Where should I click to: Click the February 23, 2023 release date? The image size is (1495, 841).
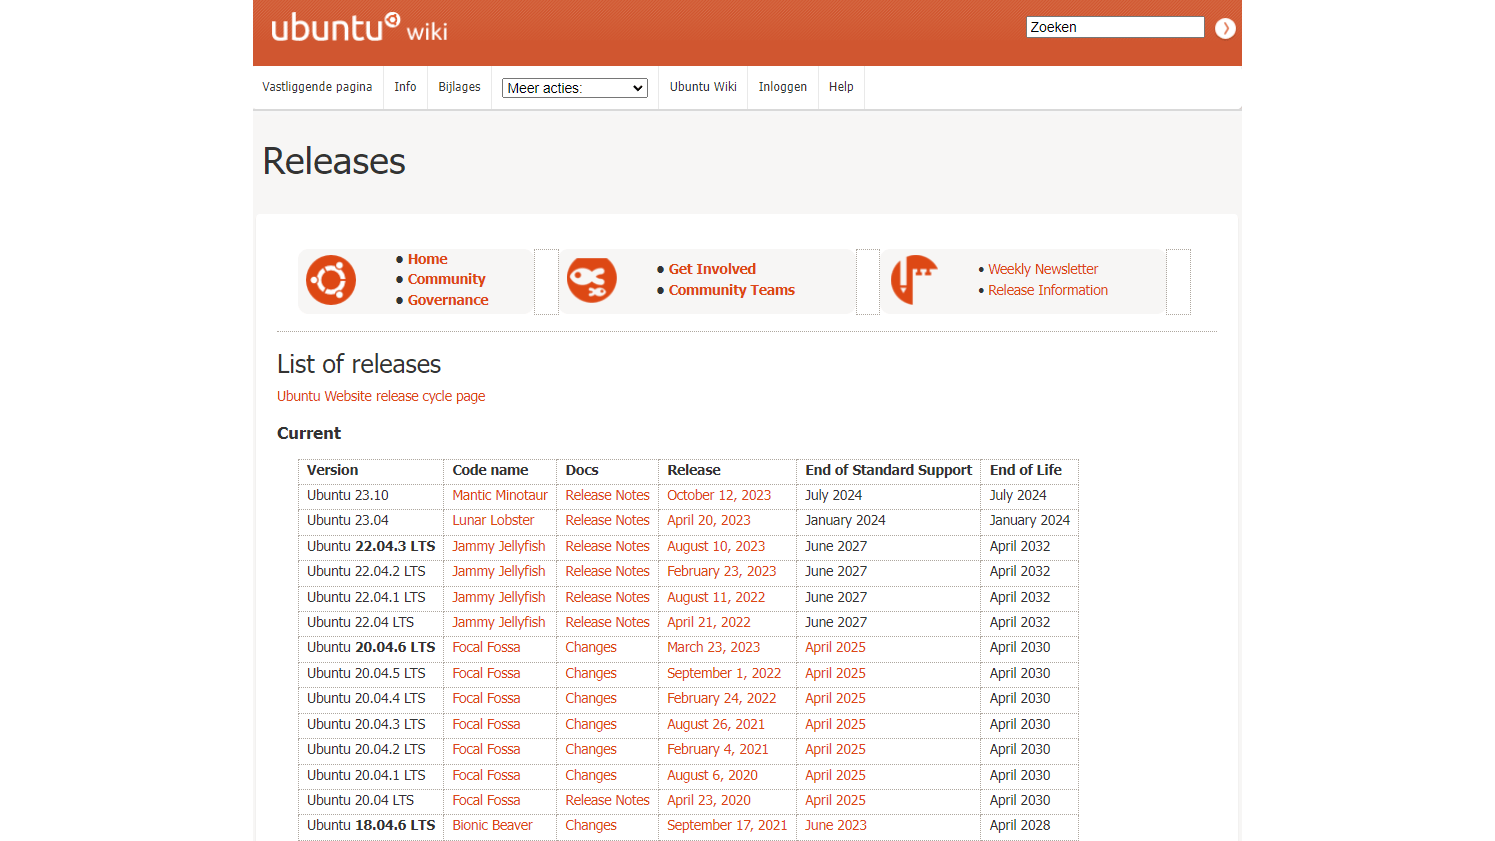click(722, 571)
